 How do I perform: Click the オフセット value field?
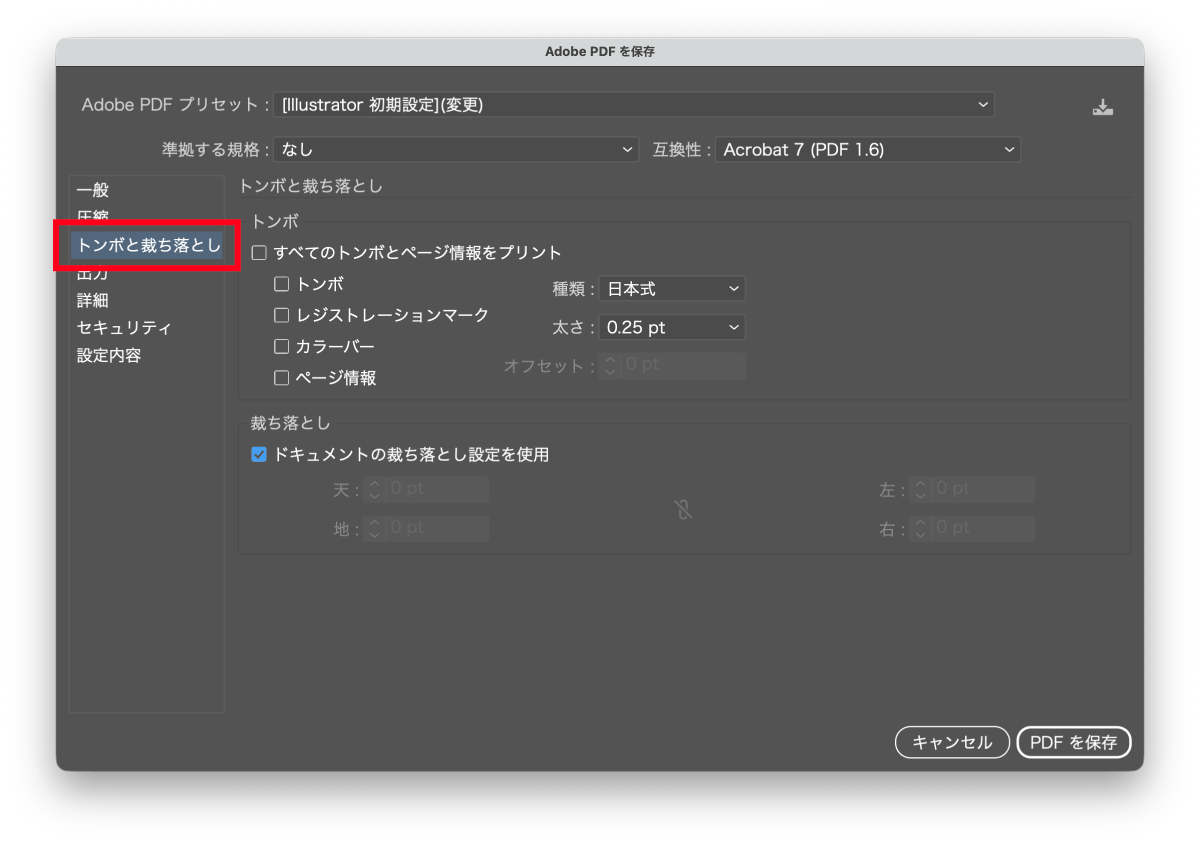(x=684, y=366)
